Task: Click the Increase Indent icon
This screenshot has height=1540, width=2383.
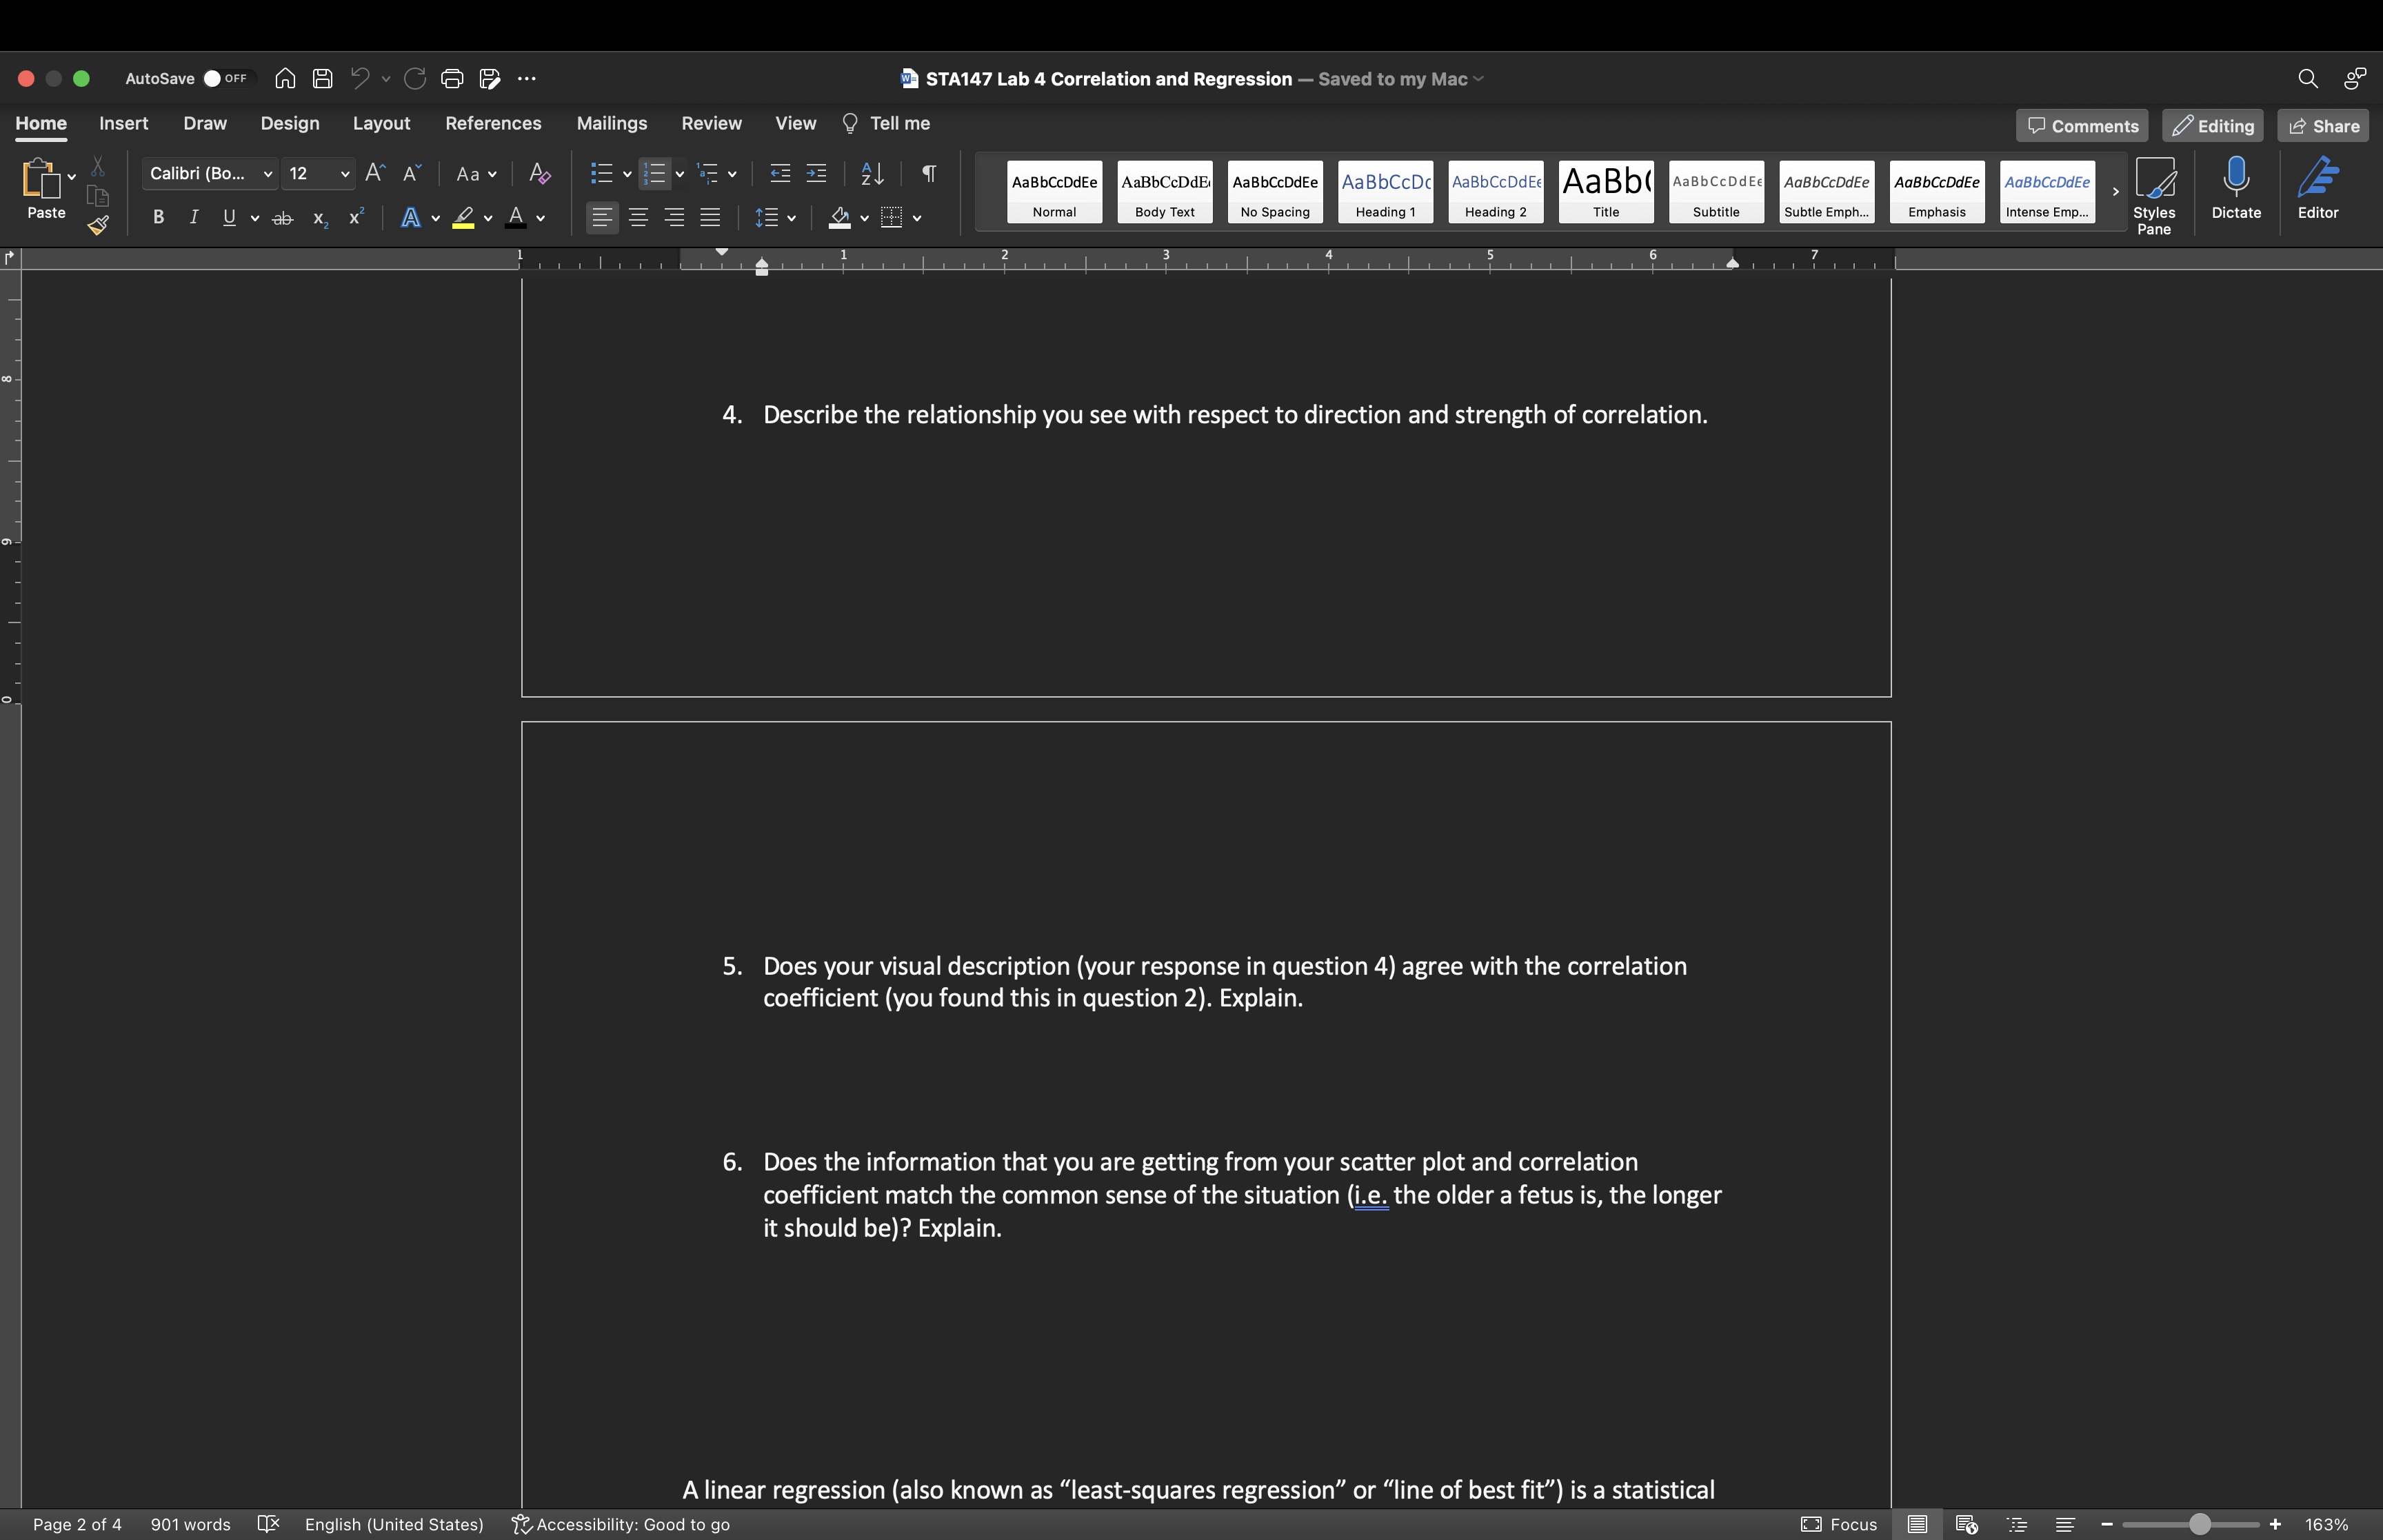Action: tap(817, 174)
